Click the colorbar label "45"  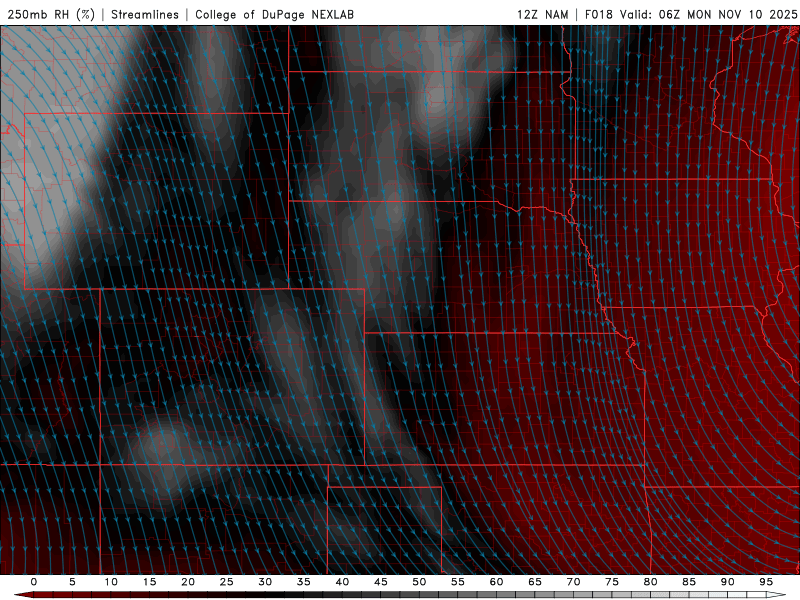click(x=380, y=582)
